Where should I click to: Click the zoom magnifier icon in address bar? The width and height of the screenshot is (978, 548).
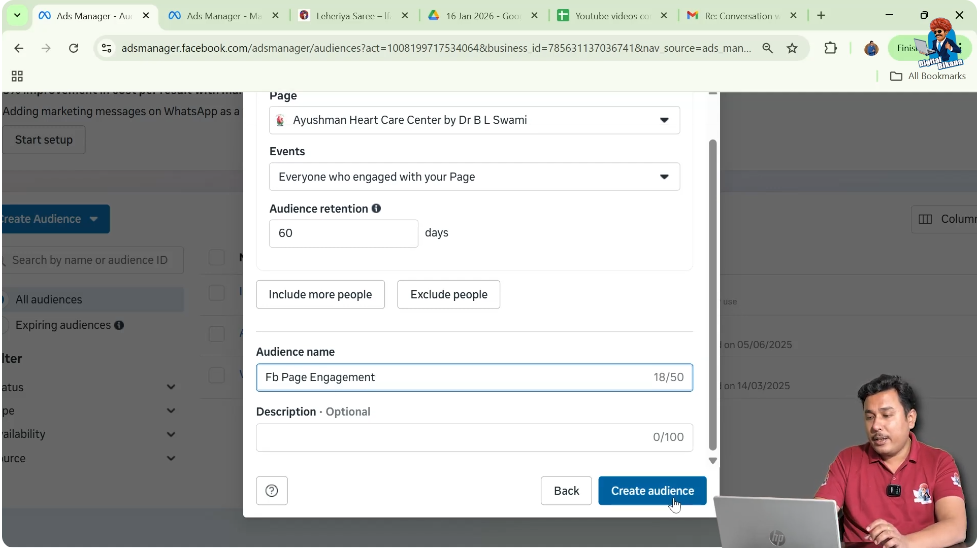pos(768,48)
